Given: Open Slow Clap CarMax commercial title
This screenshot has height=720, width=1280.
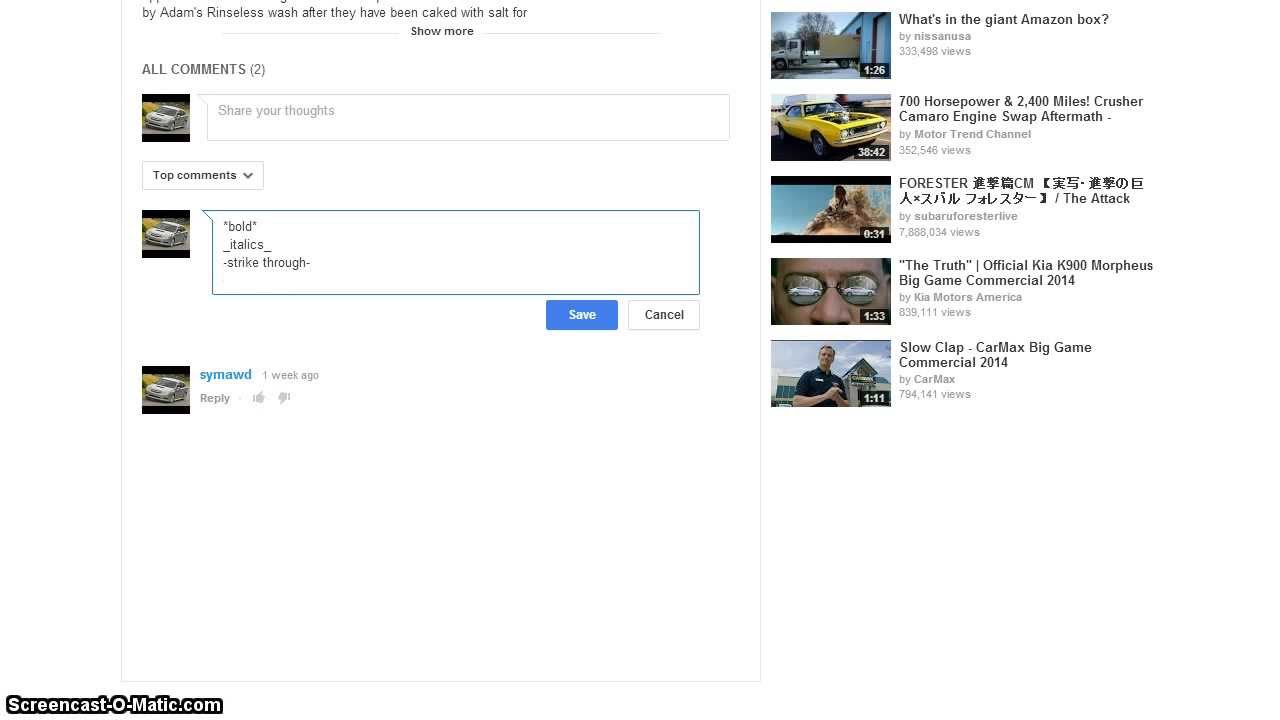Looking at the screenshot, I should coord(995,355).
